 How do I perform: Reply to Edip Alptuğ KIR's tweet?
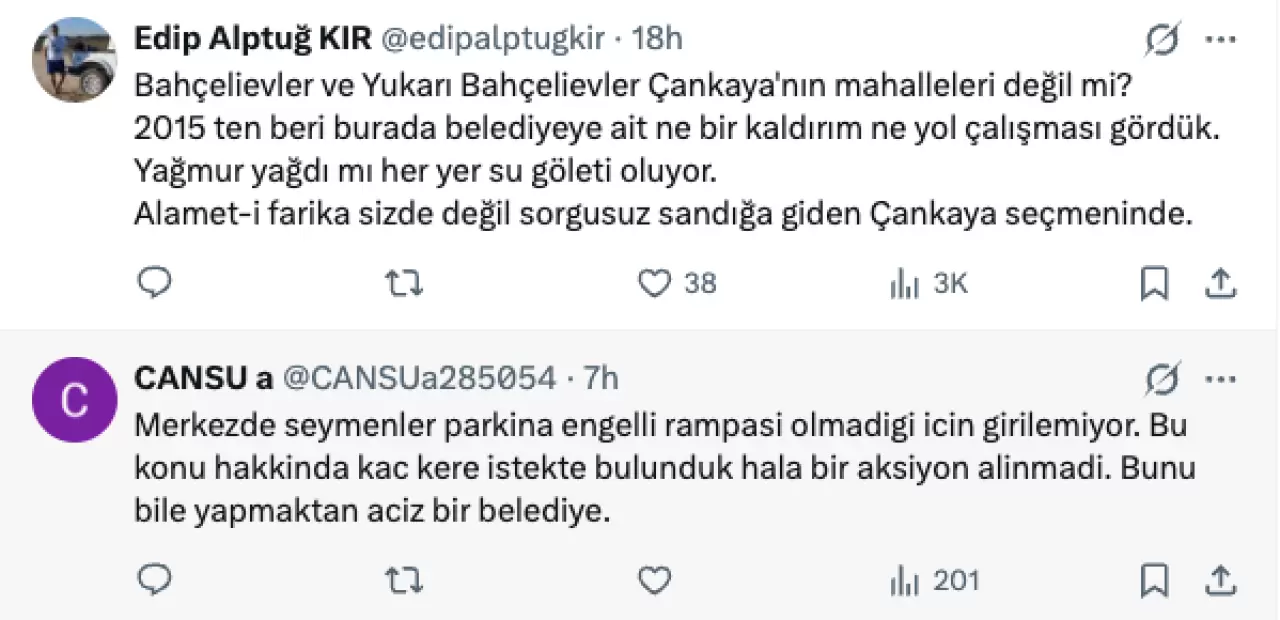pyautogui.click(x=154, y=284)
